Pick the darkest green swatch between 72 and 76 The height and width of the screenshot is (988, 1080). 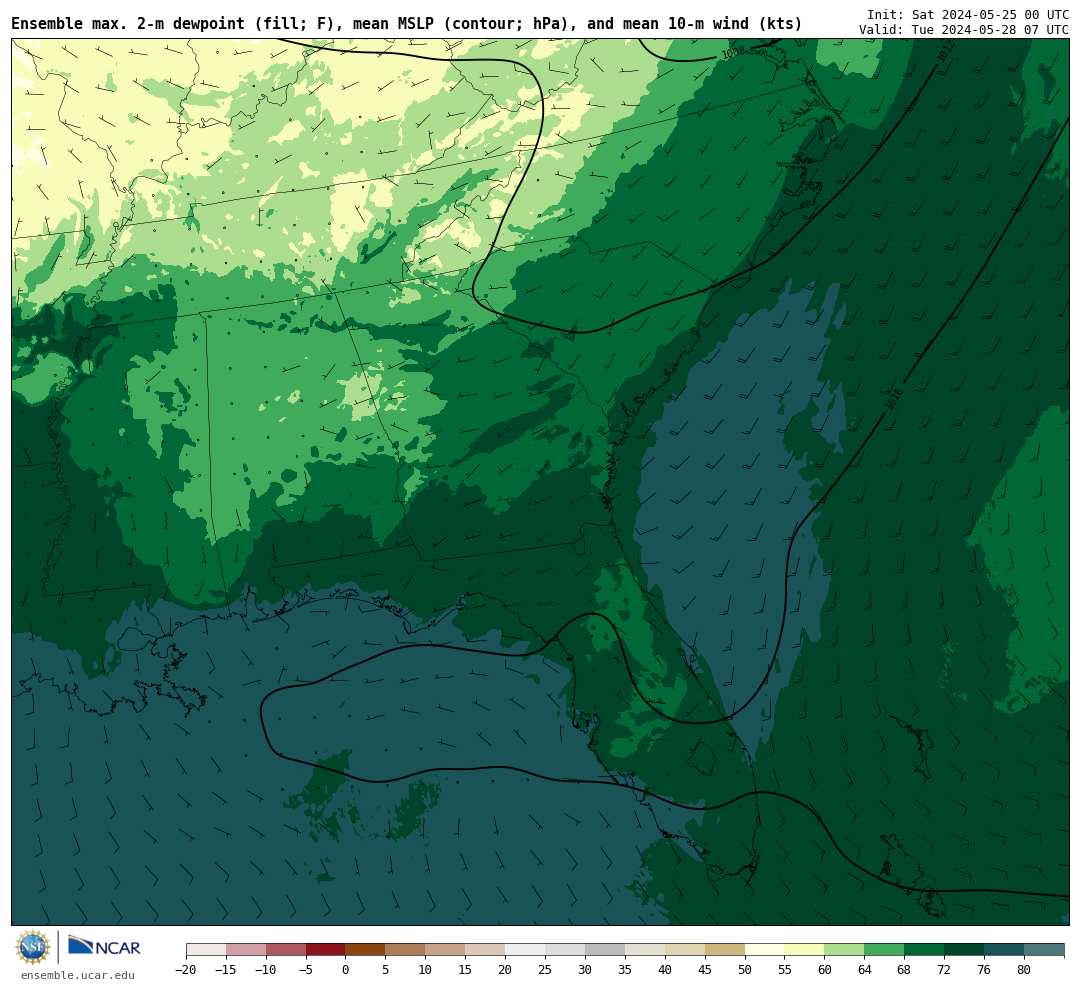tap(964, 950)
